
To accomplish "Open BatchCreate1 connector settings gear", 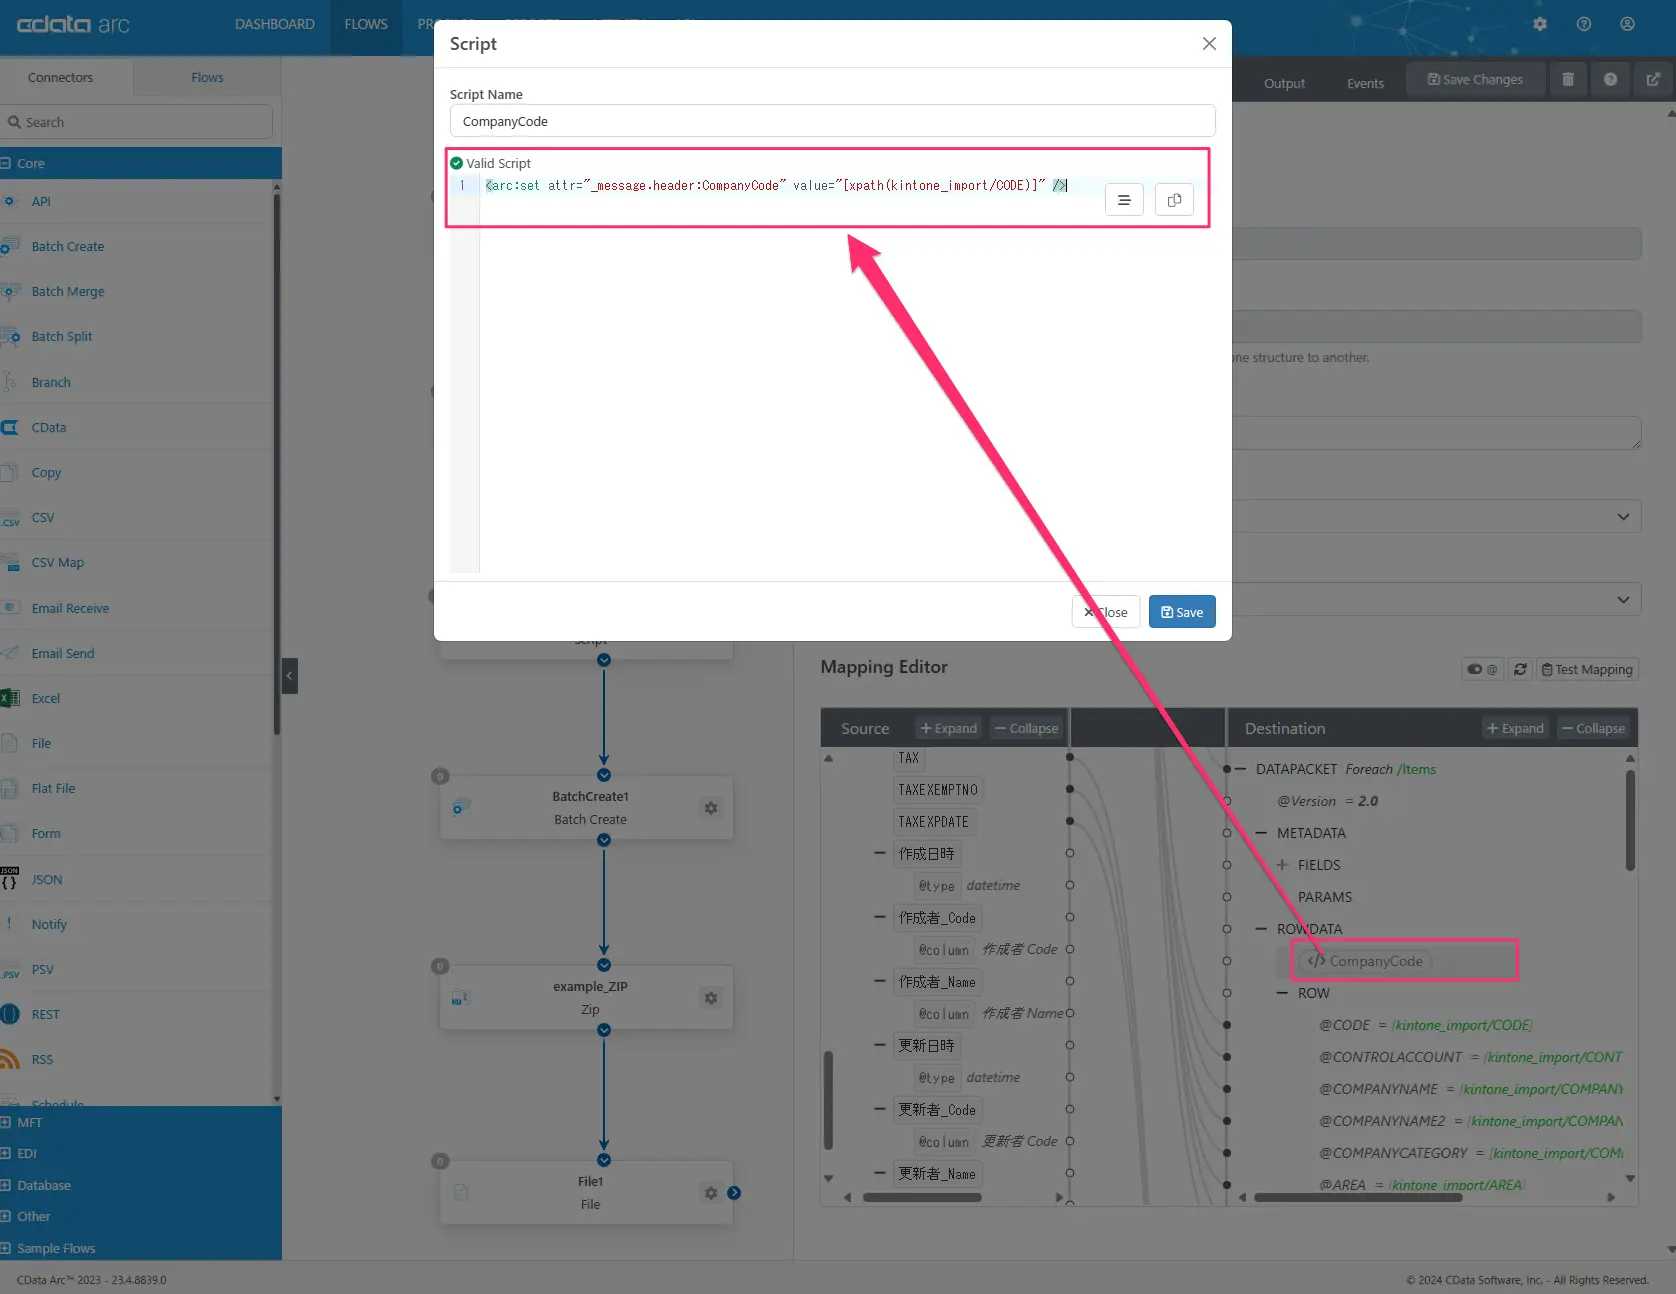I will pyautogui.click(x=711, y=808).
